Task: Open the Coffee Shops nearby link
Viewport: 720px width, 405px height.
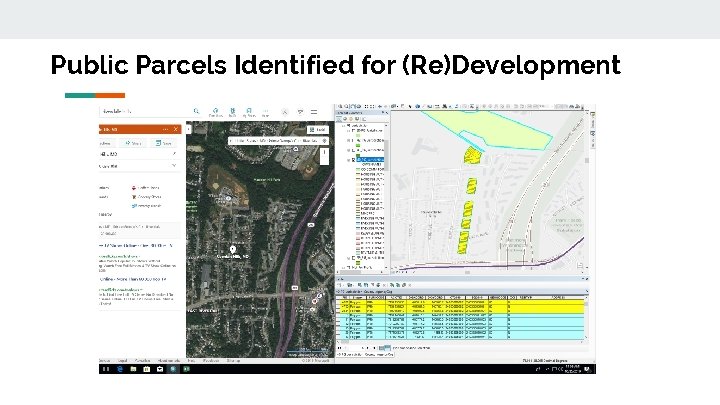Action: [x=146, y=188]
